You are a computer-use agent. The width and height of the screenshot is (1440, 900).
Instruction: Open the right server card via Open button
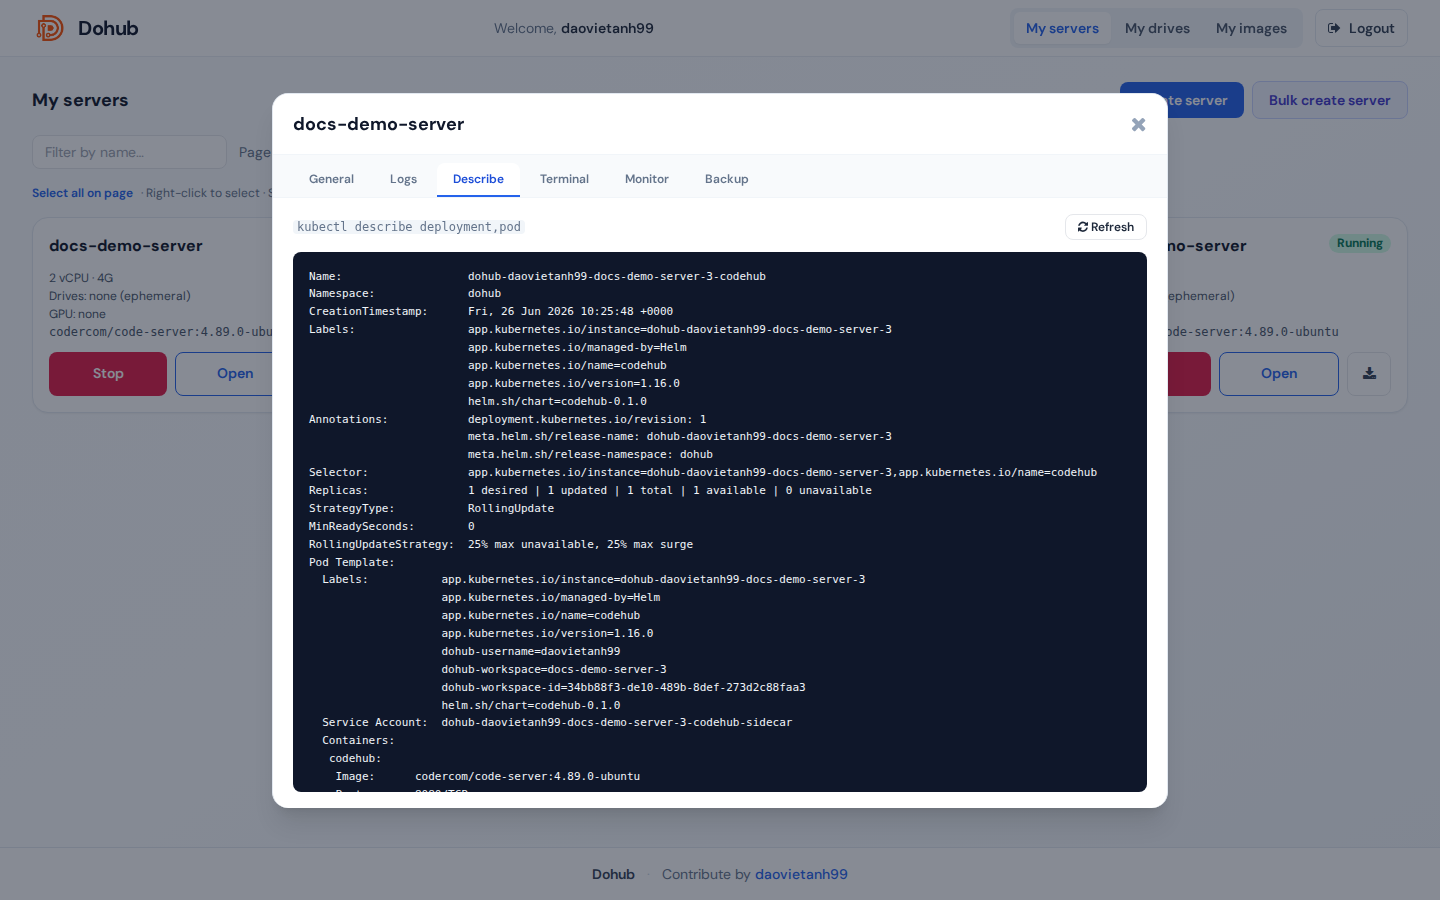(x=1279, y=374)
